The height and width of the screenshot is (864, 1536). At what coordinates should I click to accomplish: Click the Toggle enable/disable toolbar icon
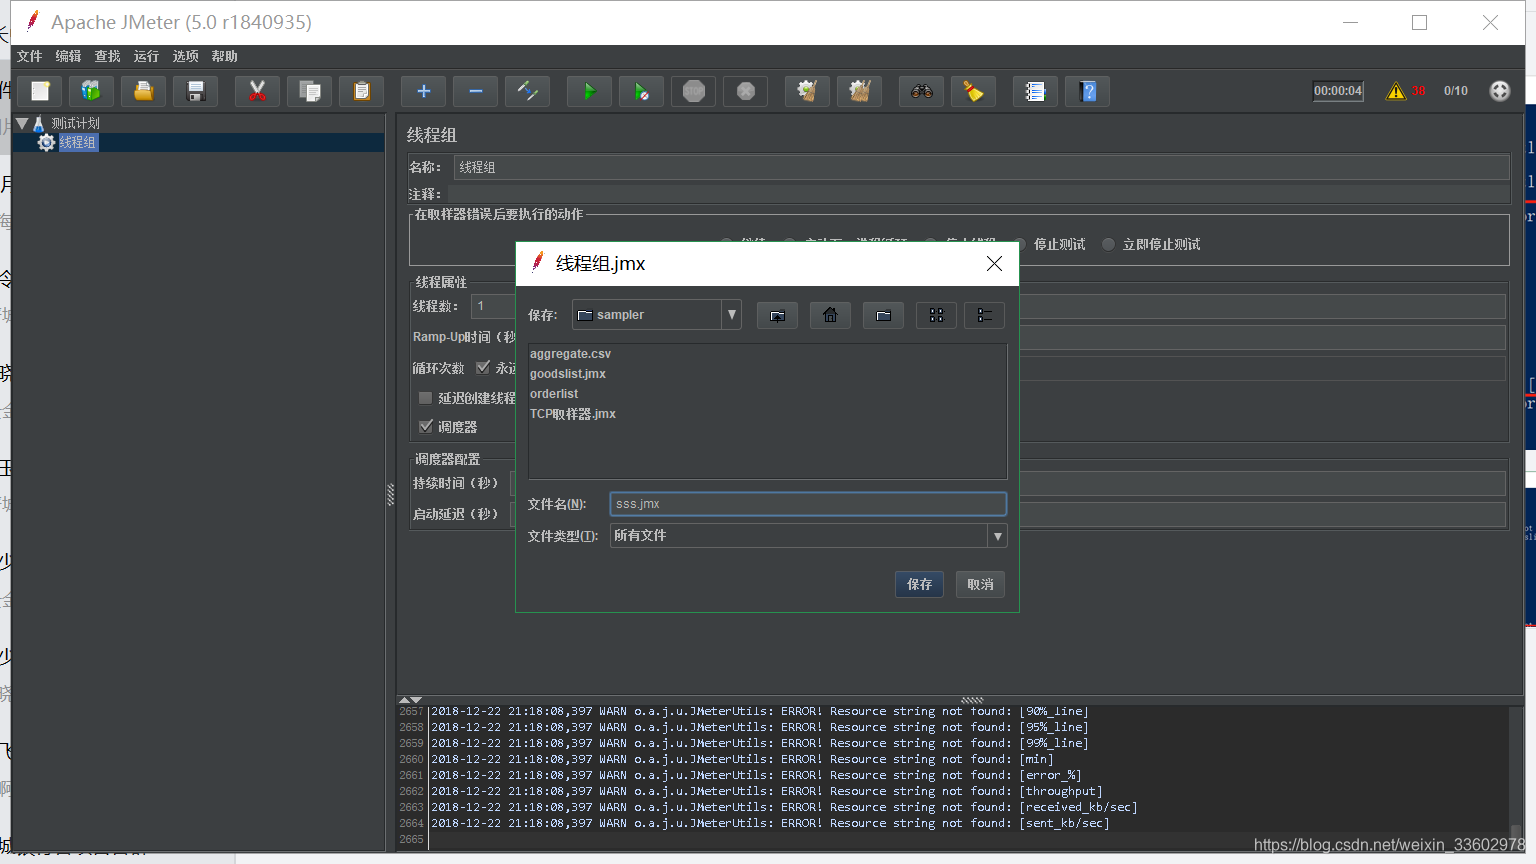(x=528, y=91)
